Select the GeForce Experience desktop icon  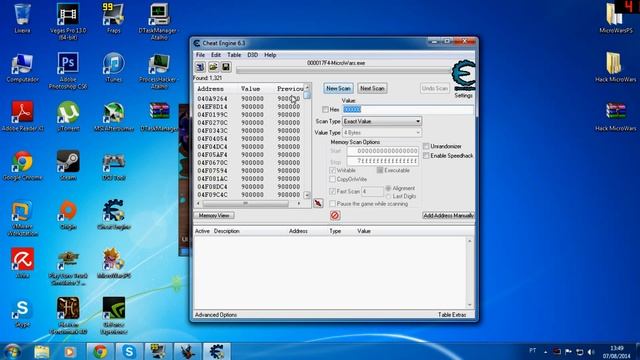pyautogui.click(x=113, y=316)
